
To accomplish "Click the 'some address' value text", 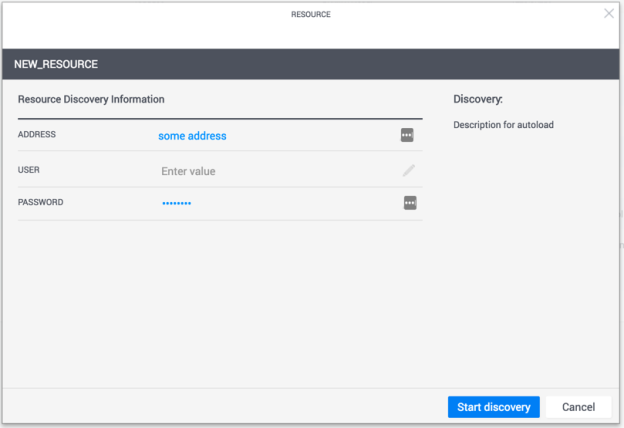I will tap(192, 136).
